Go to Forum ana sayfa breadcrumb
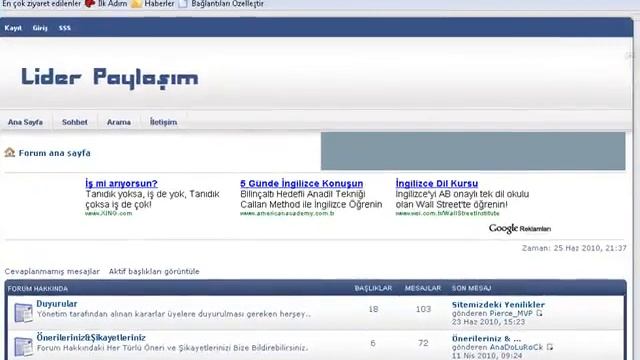 point(55,153)
